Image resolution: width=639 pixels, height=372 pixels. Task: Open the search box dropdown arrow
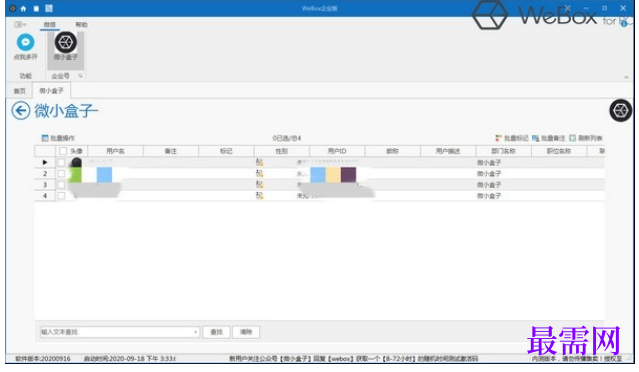click(x=196, y=332)
